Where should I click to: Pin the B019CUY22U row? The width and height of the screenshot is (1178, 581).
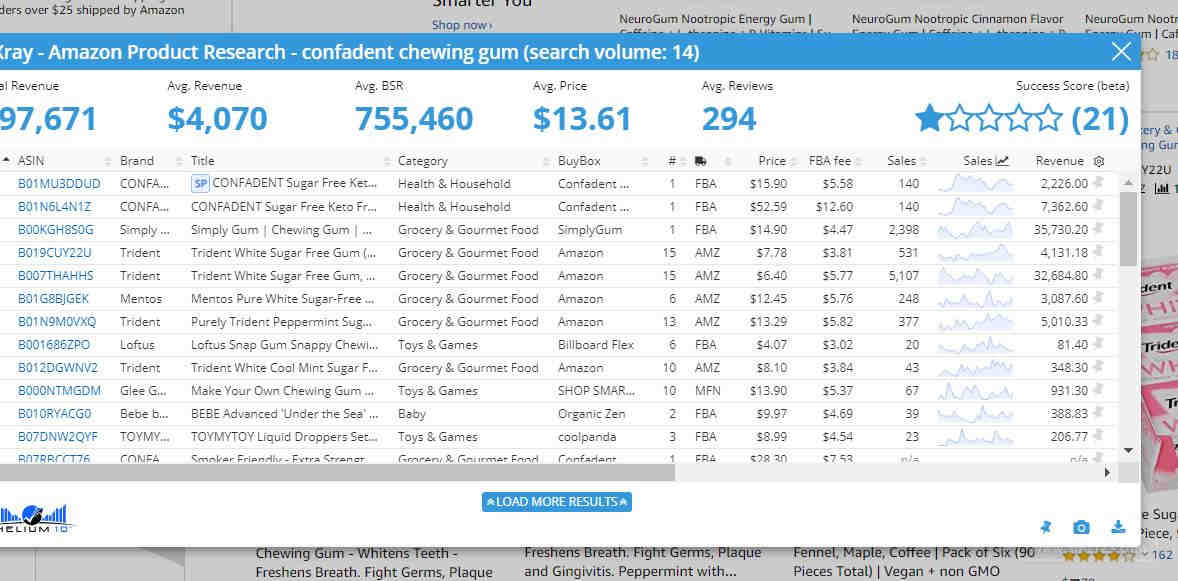pyautogui.click(x=1098, y=252)
